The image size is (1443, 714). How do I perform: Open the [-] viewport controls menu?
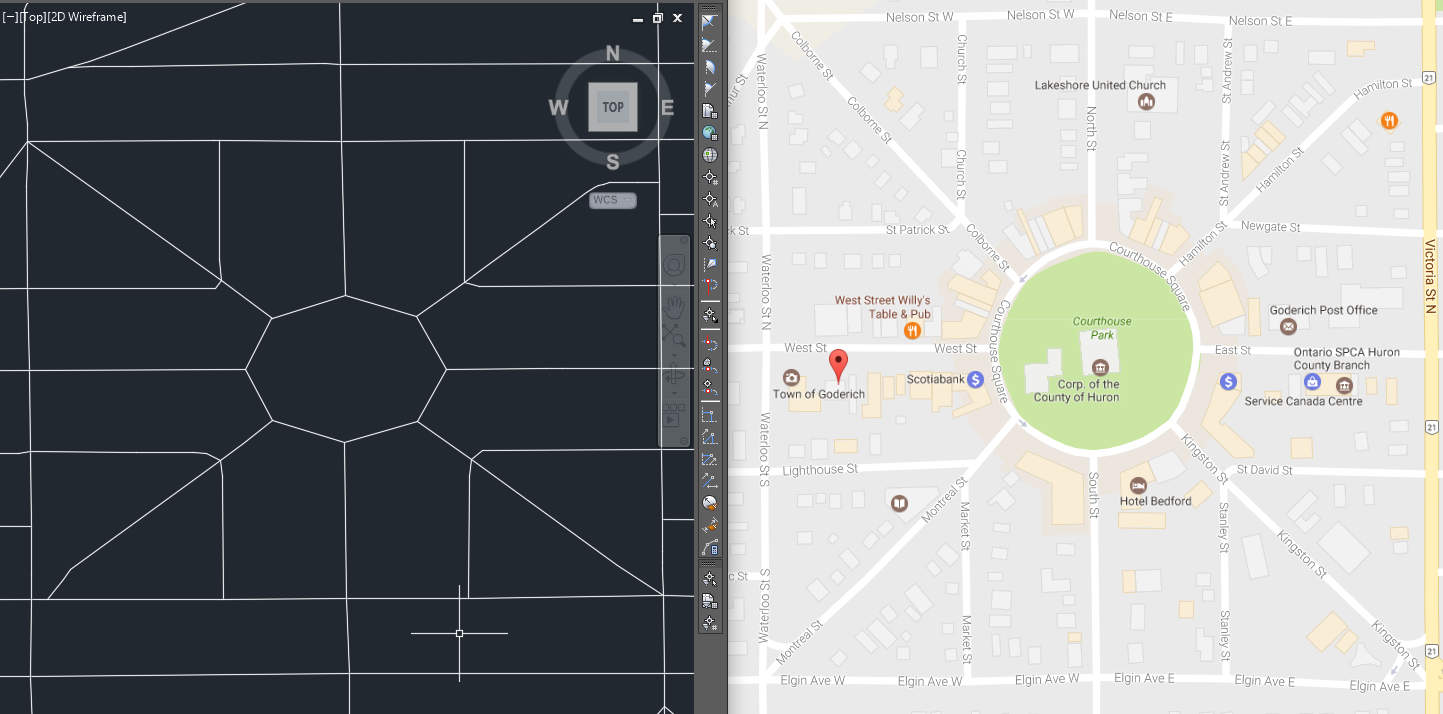tap(8, 17)
